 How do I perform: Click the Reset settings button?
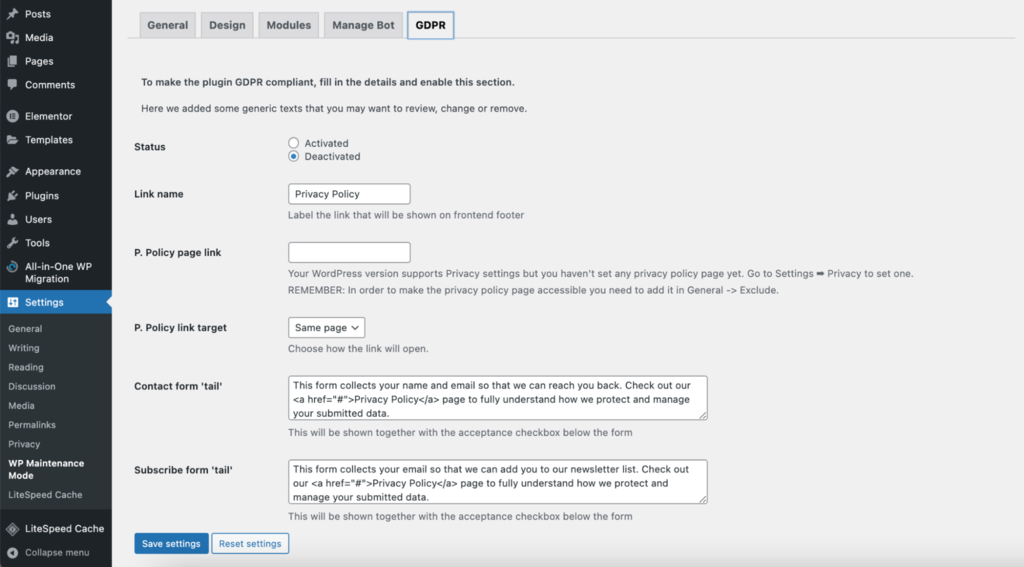point(250,543)
